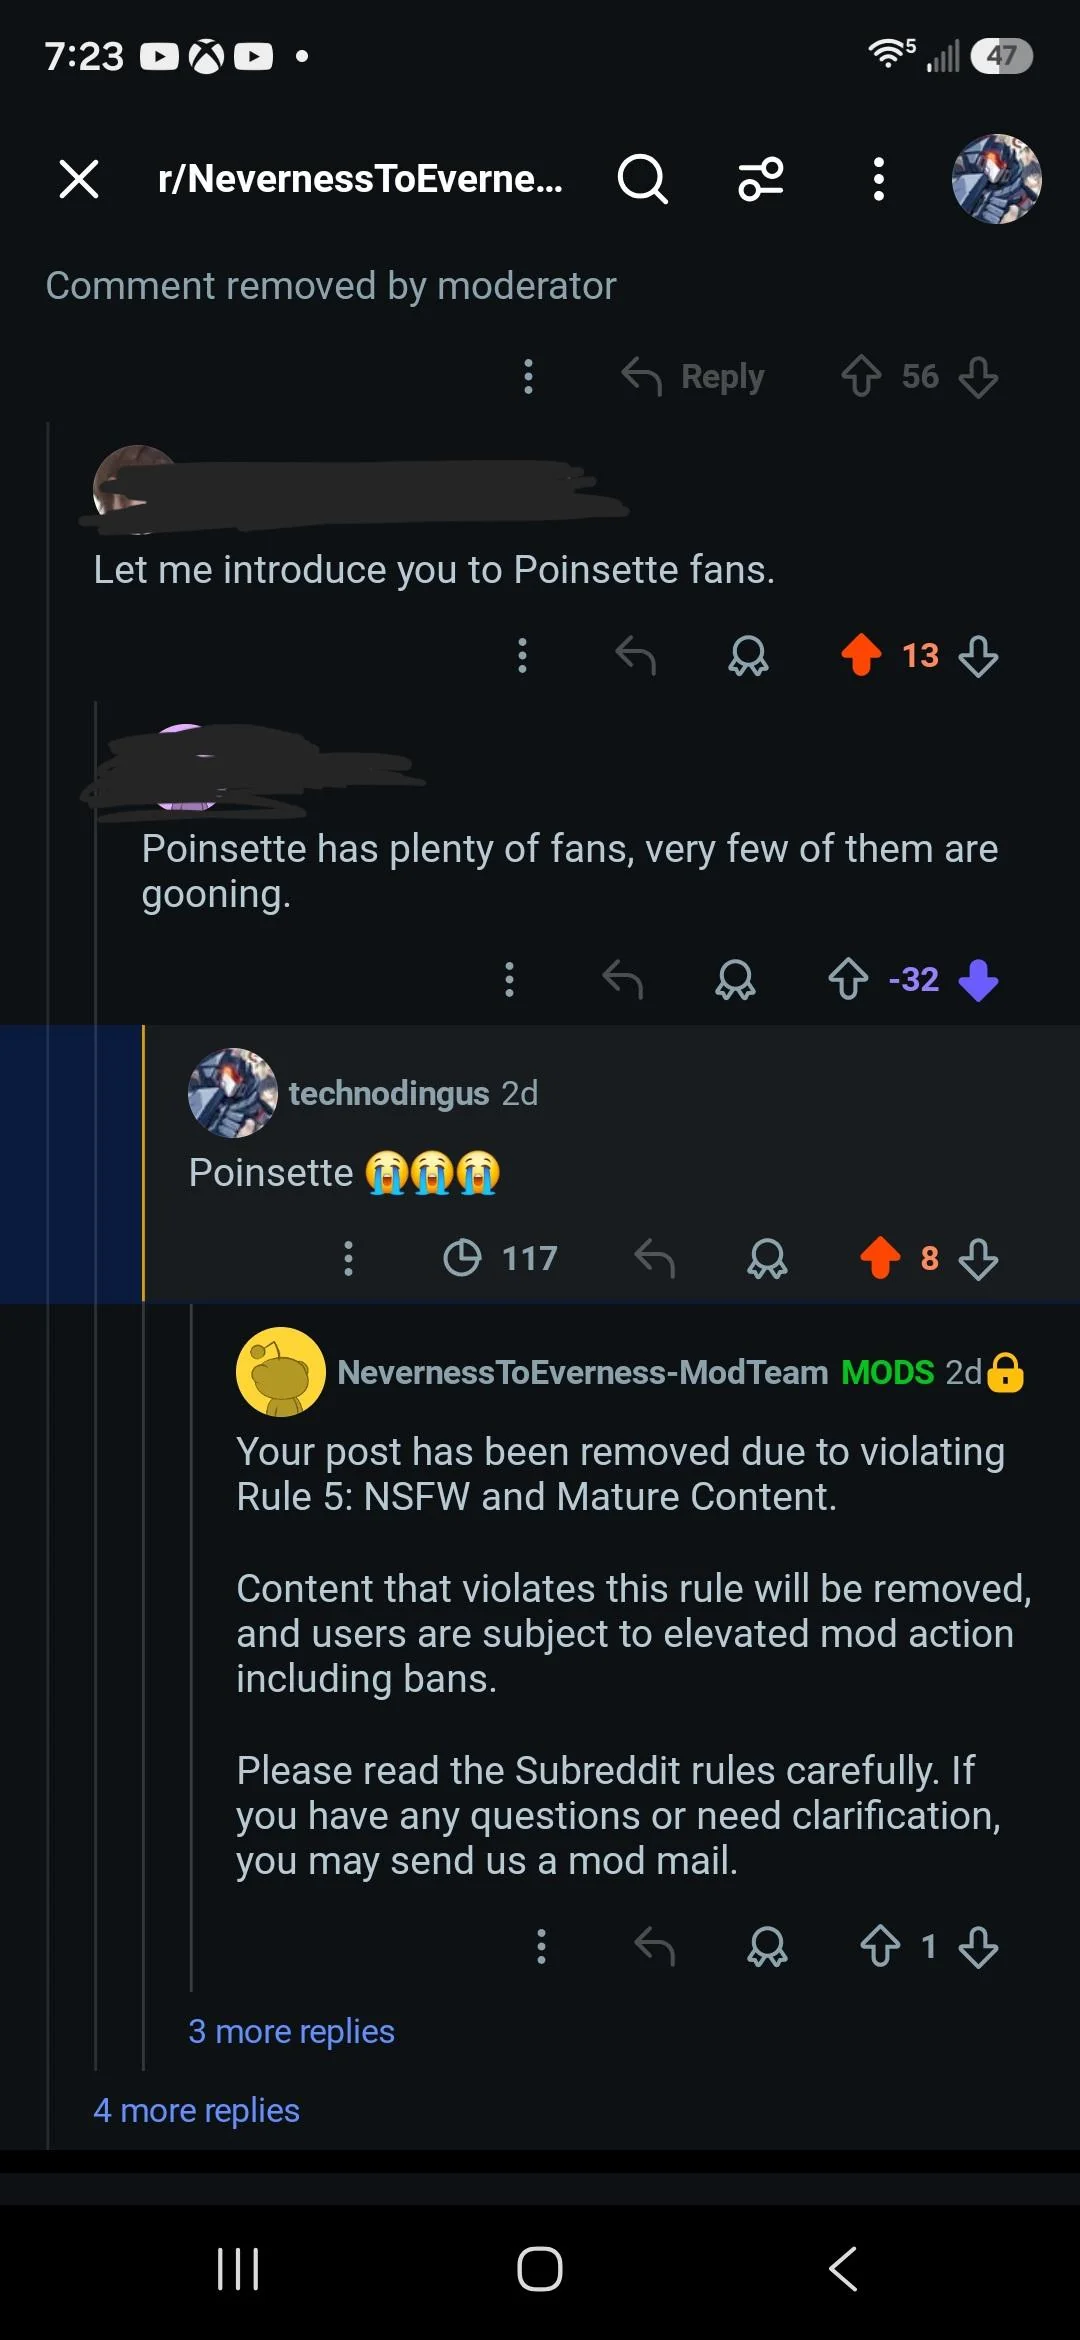Upvote the ModTeam removal notice comment

880,1946
